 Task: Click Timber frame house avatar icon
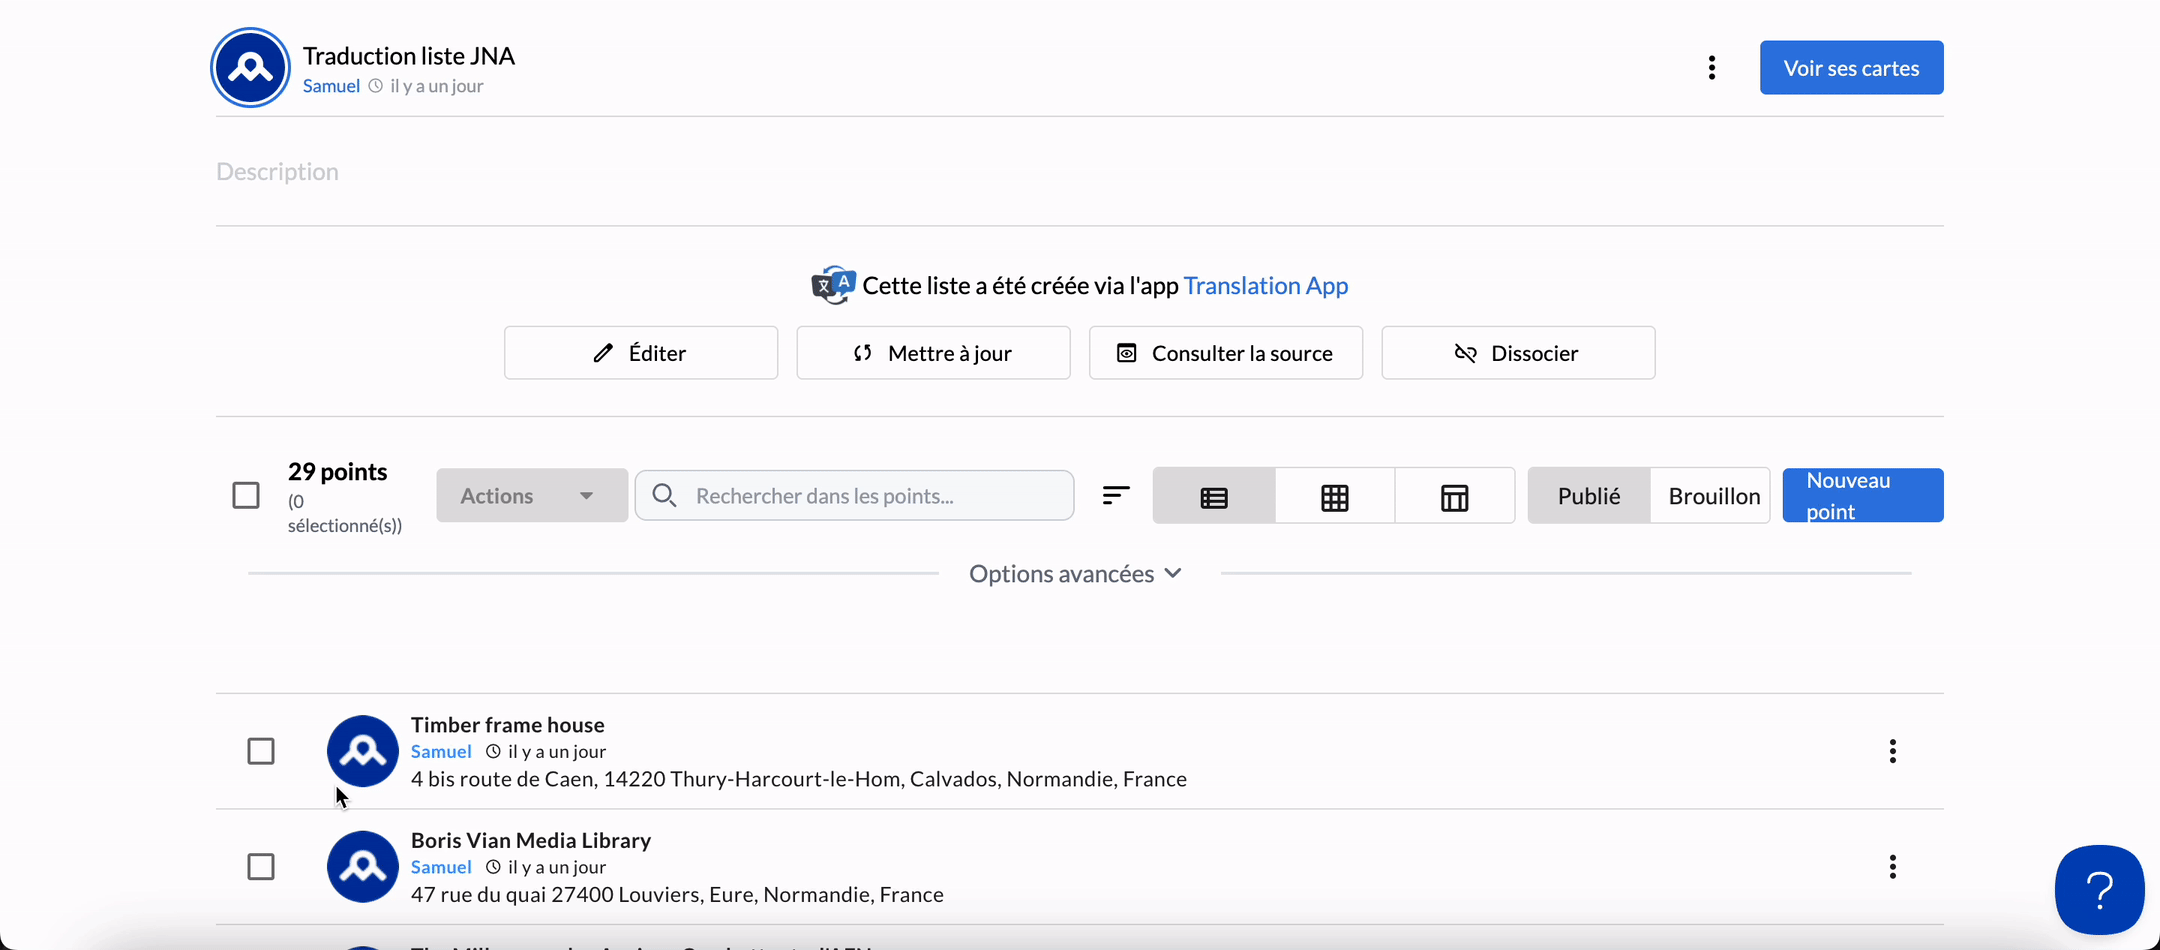pos(363,751)
